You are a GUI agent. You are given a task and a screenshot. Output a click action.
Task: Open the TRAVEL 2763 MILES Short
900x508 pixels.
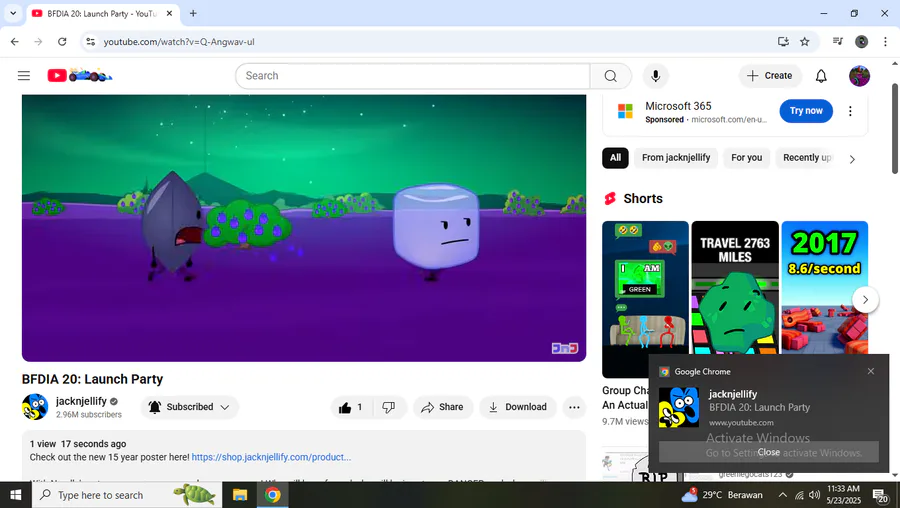coord(735,287)
